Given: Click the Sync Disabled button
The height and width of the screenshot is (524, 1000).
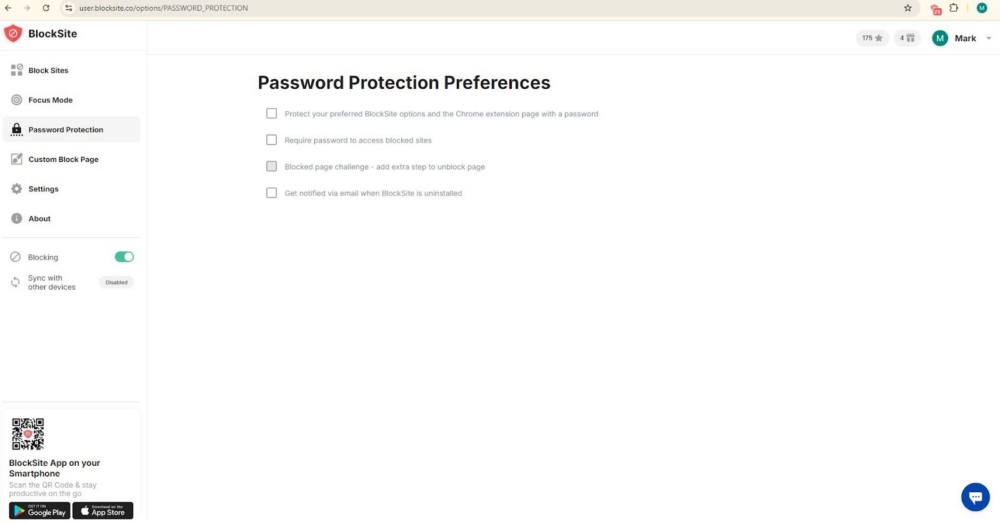Looking at the screenshot, I should 116,282.
